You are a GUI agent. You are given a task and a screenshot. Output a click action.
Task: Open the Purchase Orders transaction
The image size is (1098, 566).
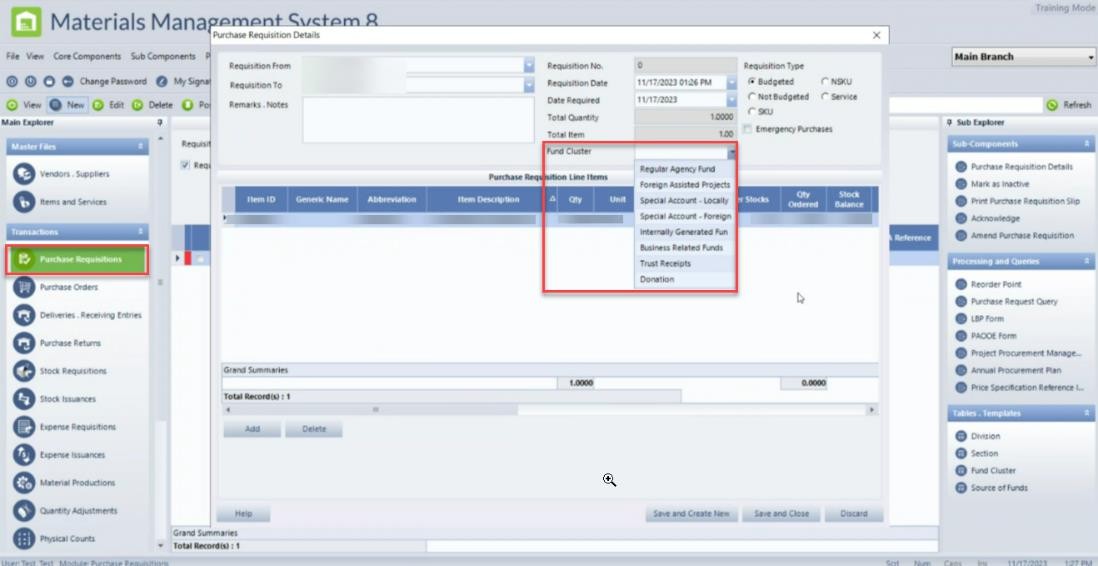pyautogui.click(x=68, y=287)
